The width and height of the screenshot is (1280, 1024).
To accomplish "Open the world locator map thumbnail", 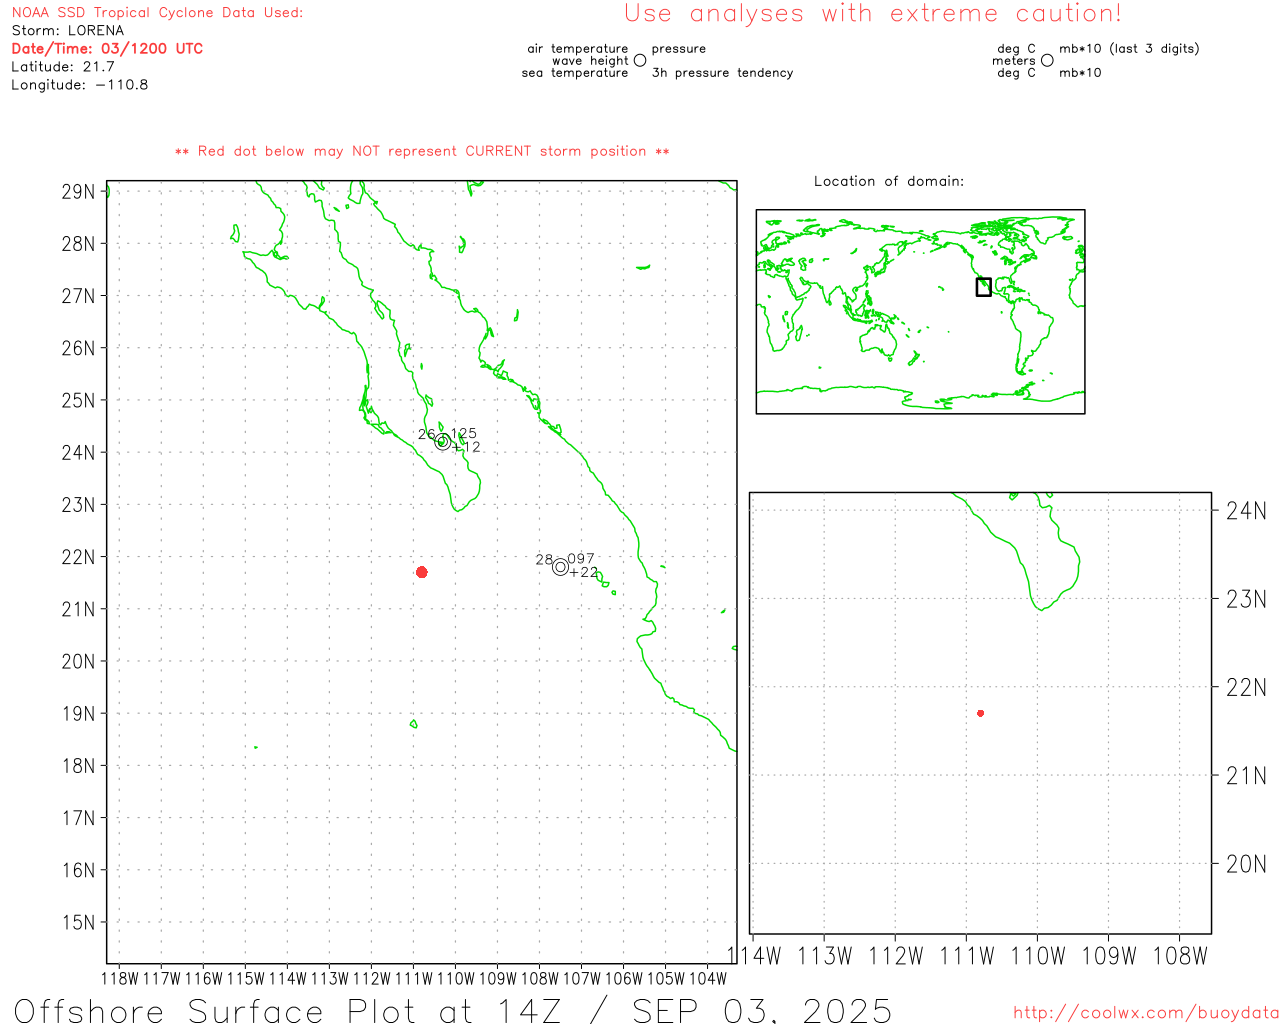I will pos(920,311).
